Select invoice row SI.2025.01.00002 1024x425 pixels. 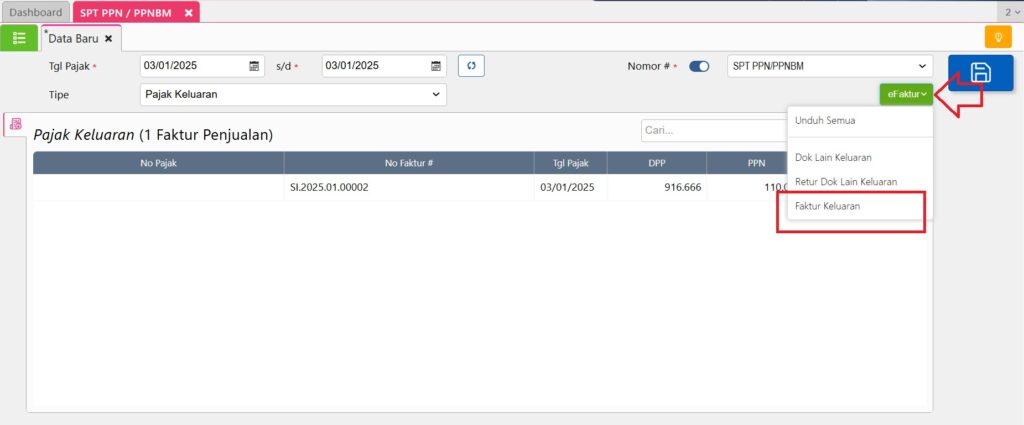coord(330,187)
